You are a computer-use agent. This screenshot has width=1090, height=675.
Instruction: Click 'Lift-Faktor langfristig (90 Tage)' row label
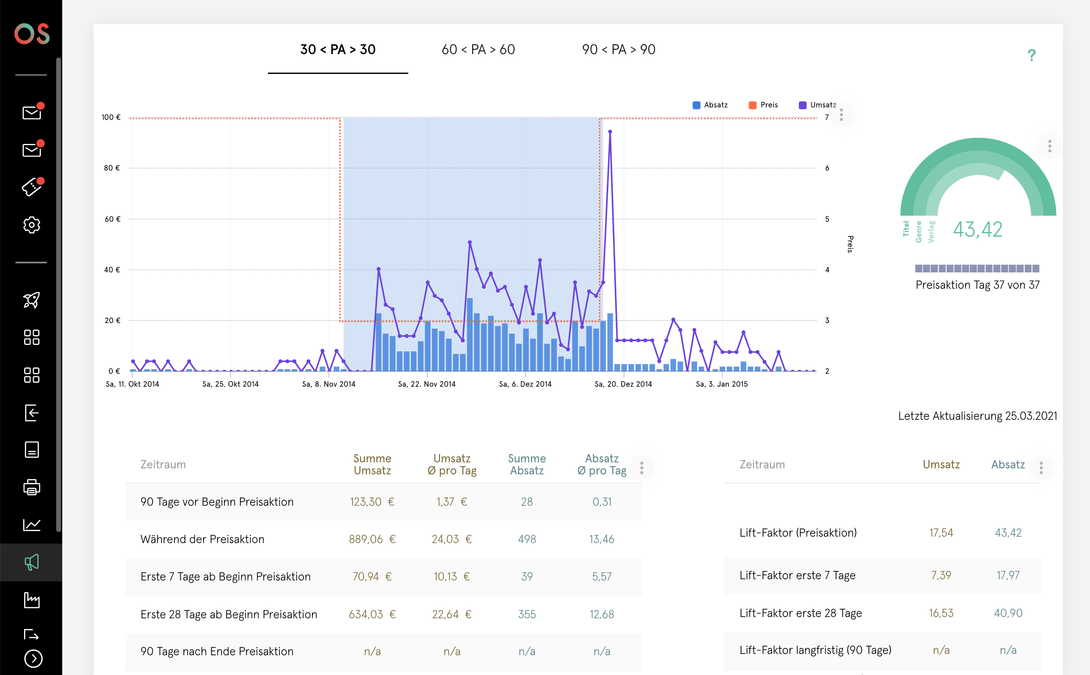point(815,650)
